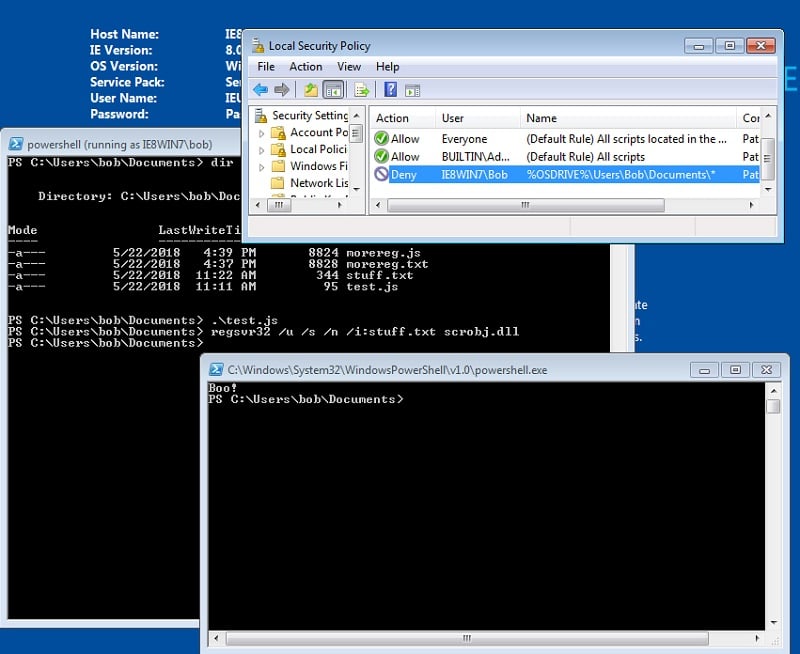
Task: Click the Local Policies folder icon
Action: point(278,149)
